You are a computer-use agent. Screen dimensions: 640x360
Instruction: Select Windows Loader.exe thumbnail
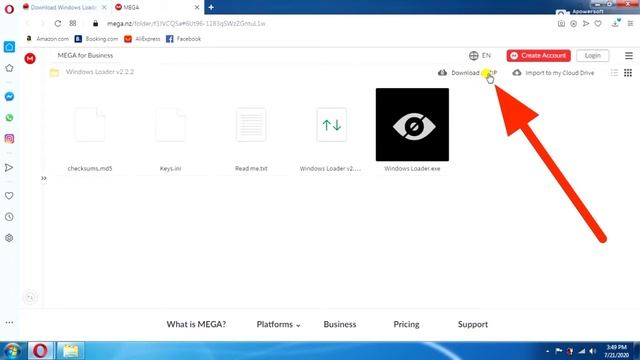(412, 124)
